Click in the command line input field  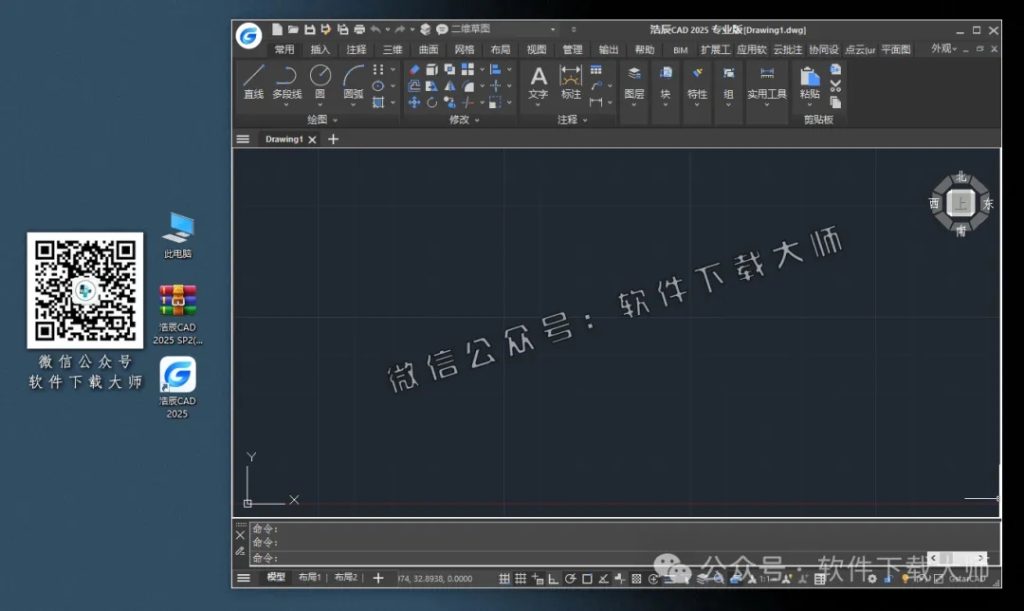pyautogui.click(x=600, y=558)
